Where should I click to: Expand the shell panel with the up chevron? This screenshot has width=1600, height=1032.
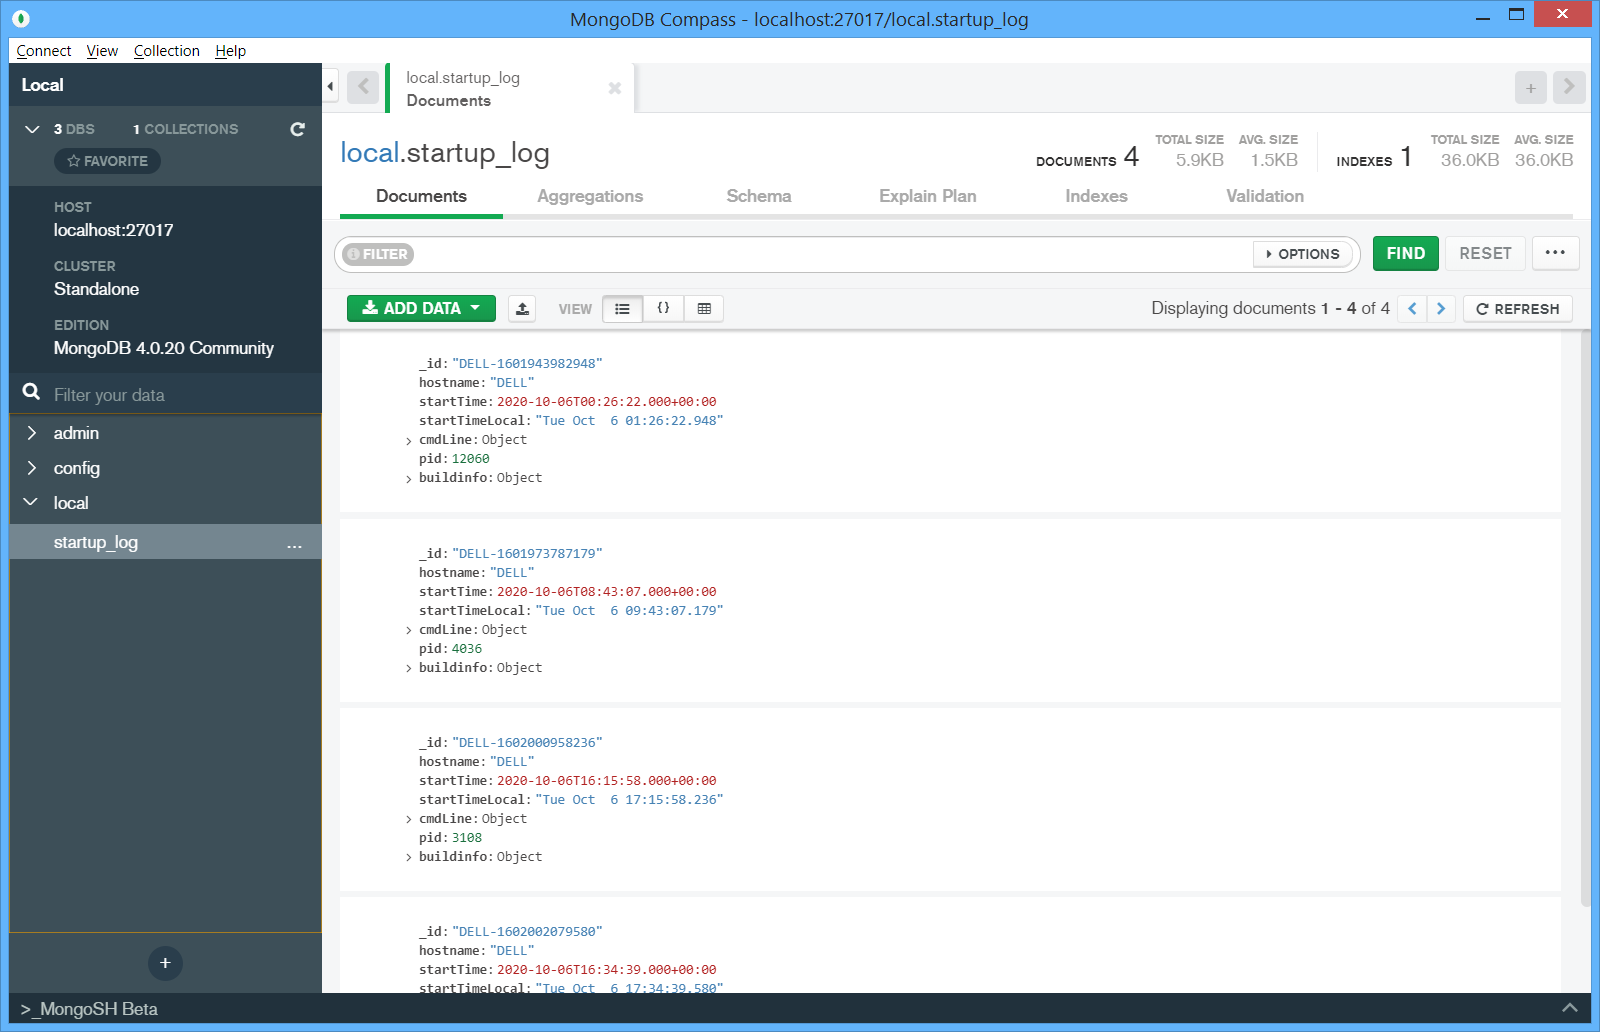[x=1569, y=1008]
